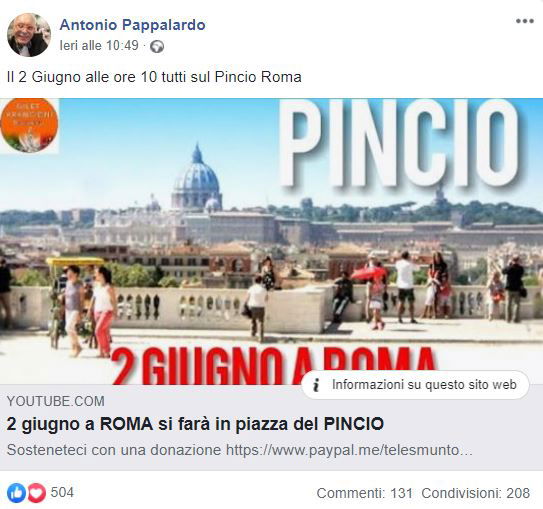View 'Condivisioni: 208' shares
Viewport: 543px width, 509px height.
[475, 493]
